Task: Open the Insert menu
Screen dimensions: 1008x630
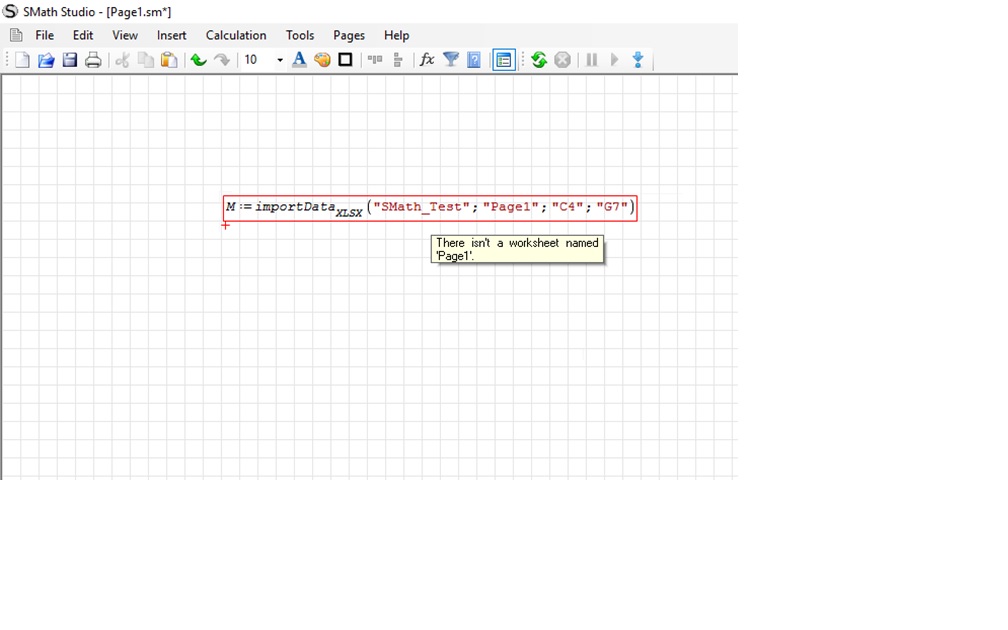Action: point(171,35)
